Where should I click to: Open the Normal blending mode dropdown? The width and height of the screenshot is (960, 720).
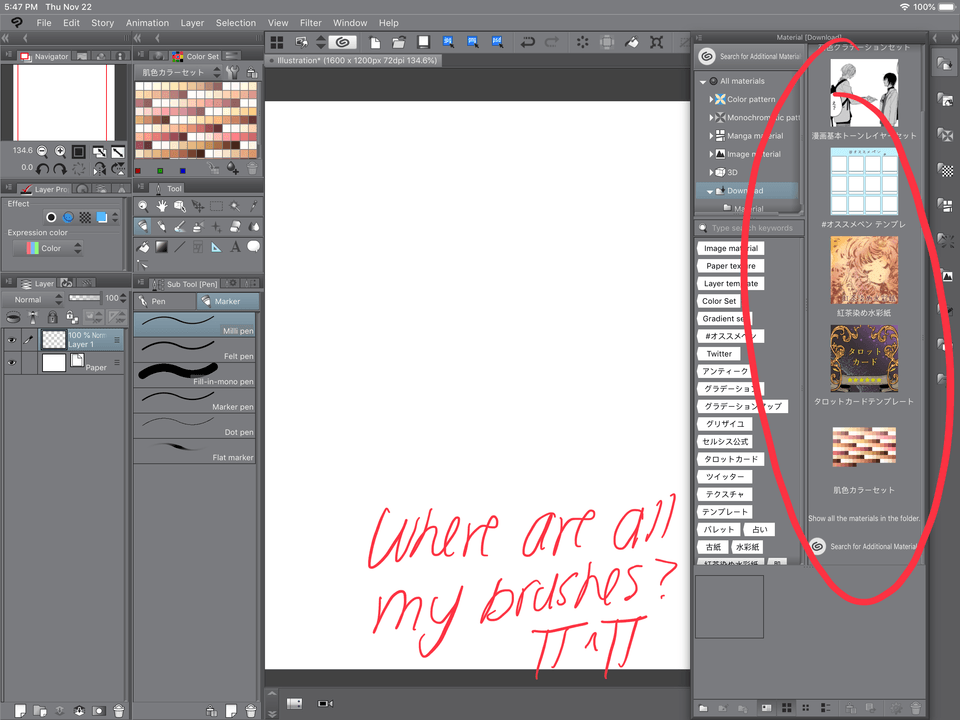tap(36, 299)
